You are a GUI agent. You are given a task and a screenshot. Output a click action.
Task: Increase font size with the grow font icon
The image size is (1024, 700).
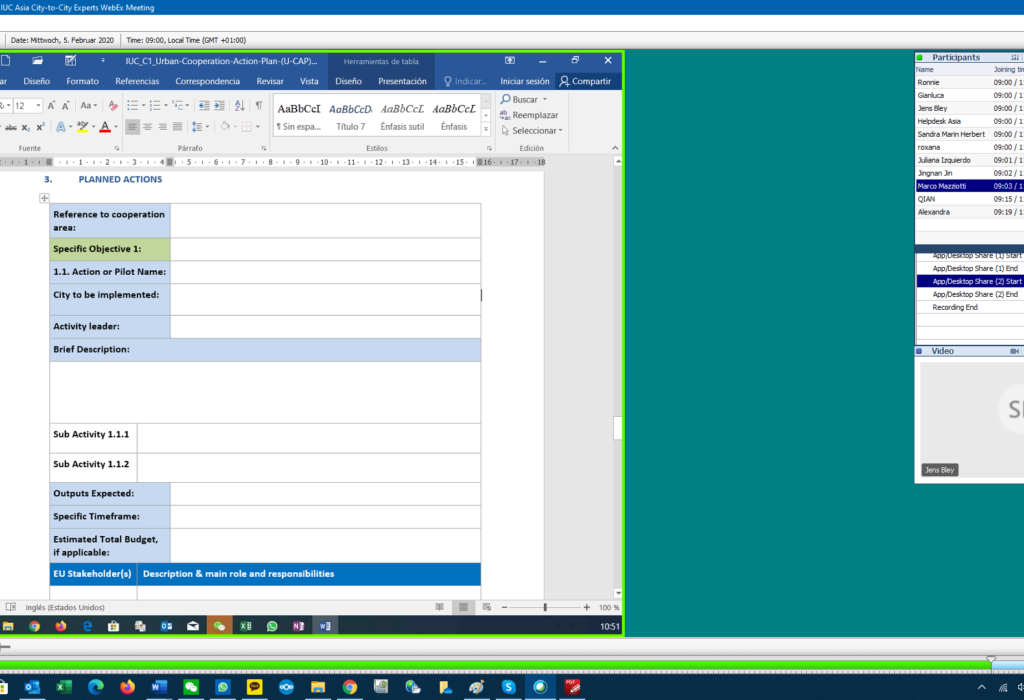pyautogui.click(x=52, y=105)
